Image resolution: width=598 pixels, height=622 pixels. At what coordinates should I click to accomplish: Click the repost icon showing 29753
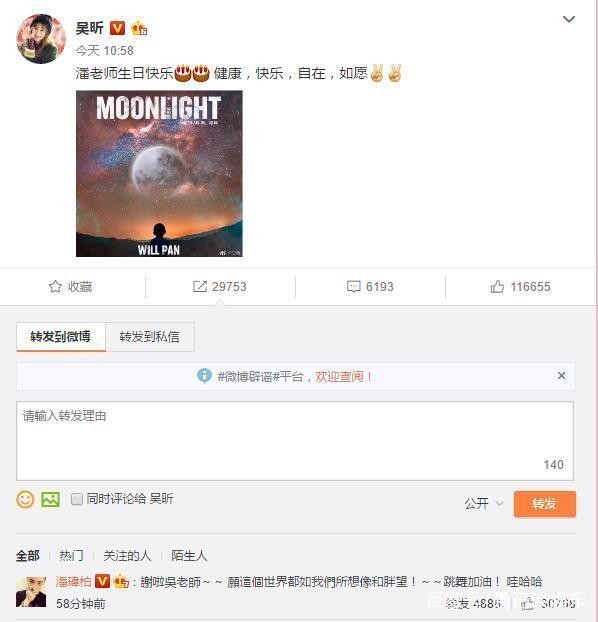(200, 286)
